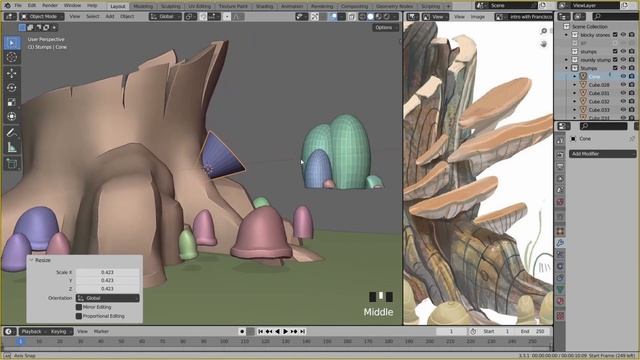
Task: Open Keying popover in timeline
Action: point(60,331)
